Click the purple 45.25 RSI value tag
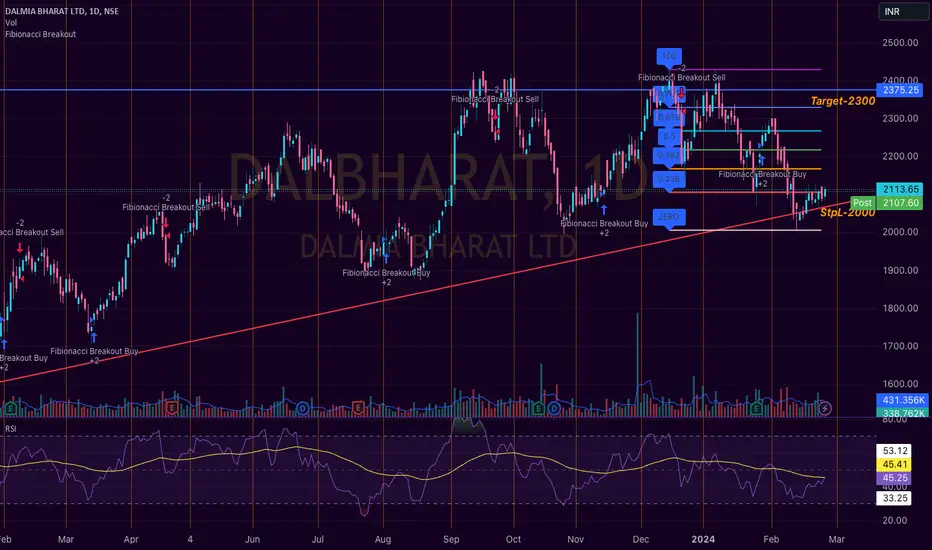The width and height of the screenshot is (932, 550). coord(894,478)
